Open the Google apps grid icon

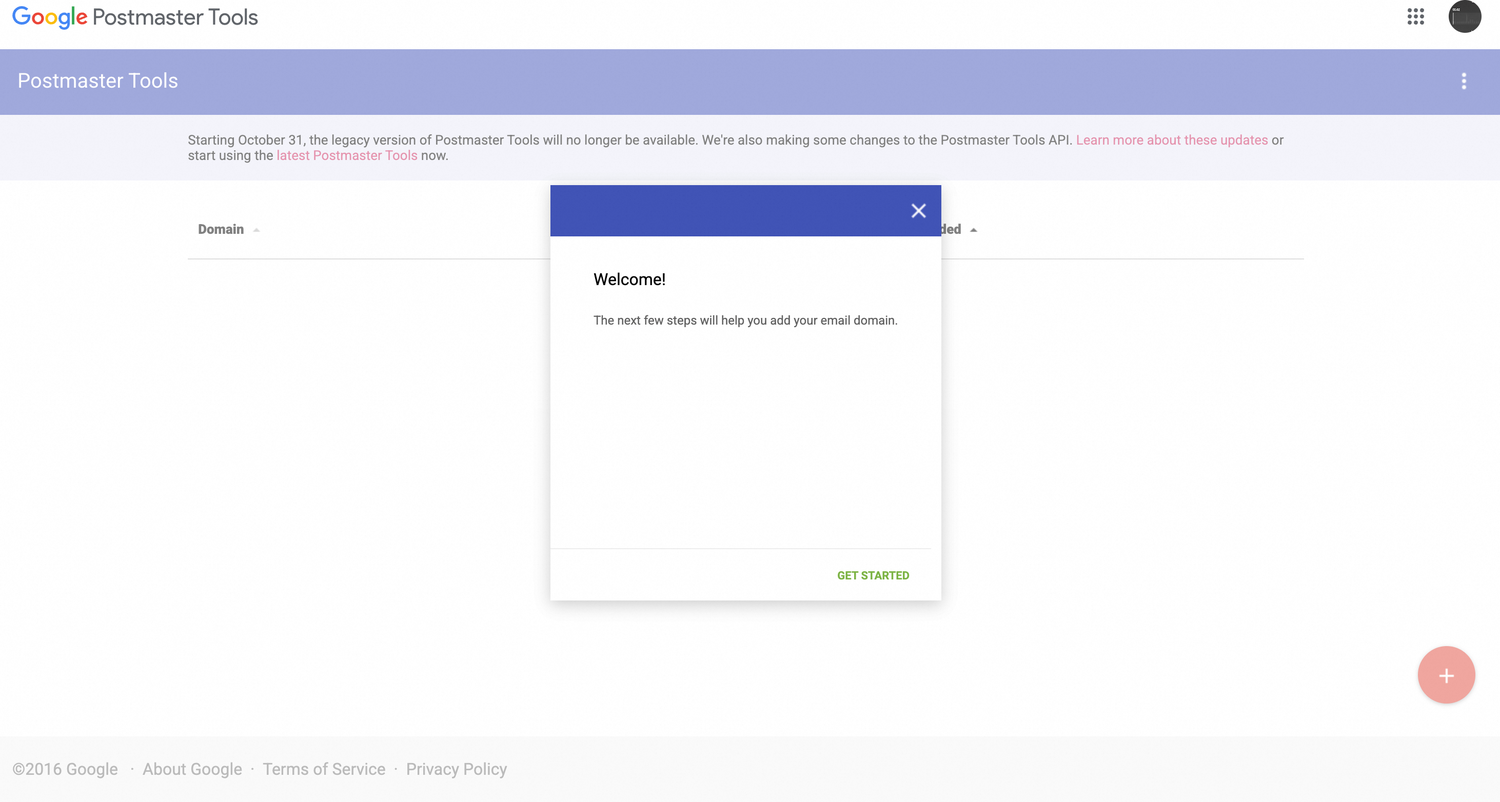pos(1415,16)
